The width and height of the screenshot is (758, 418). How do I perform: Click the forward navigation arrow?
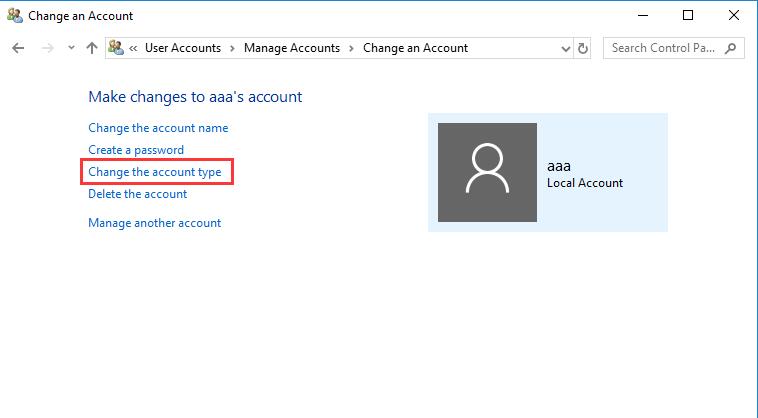pos(47,48)
